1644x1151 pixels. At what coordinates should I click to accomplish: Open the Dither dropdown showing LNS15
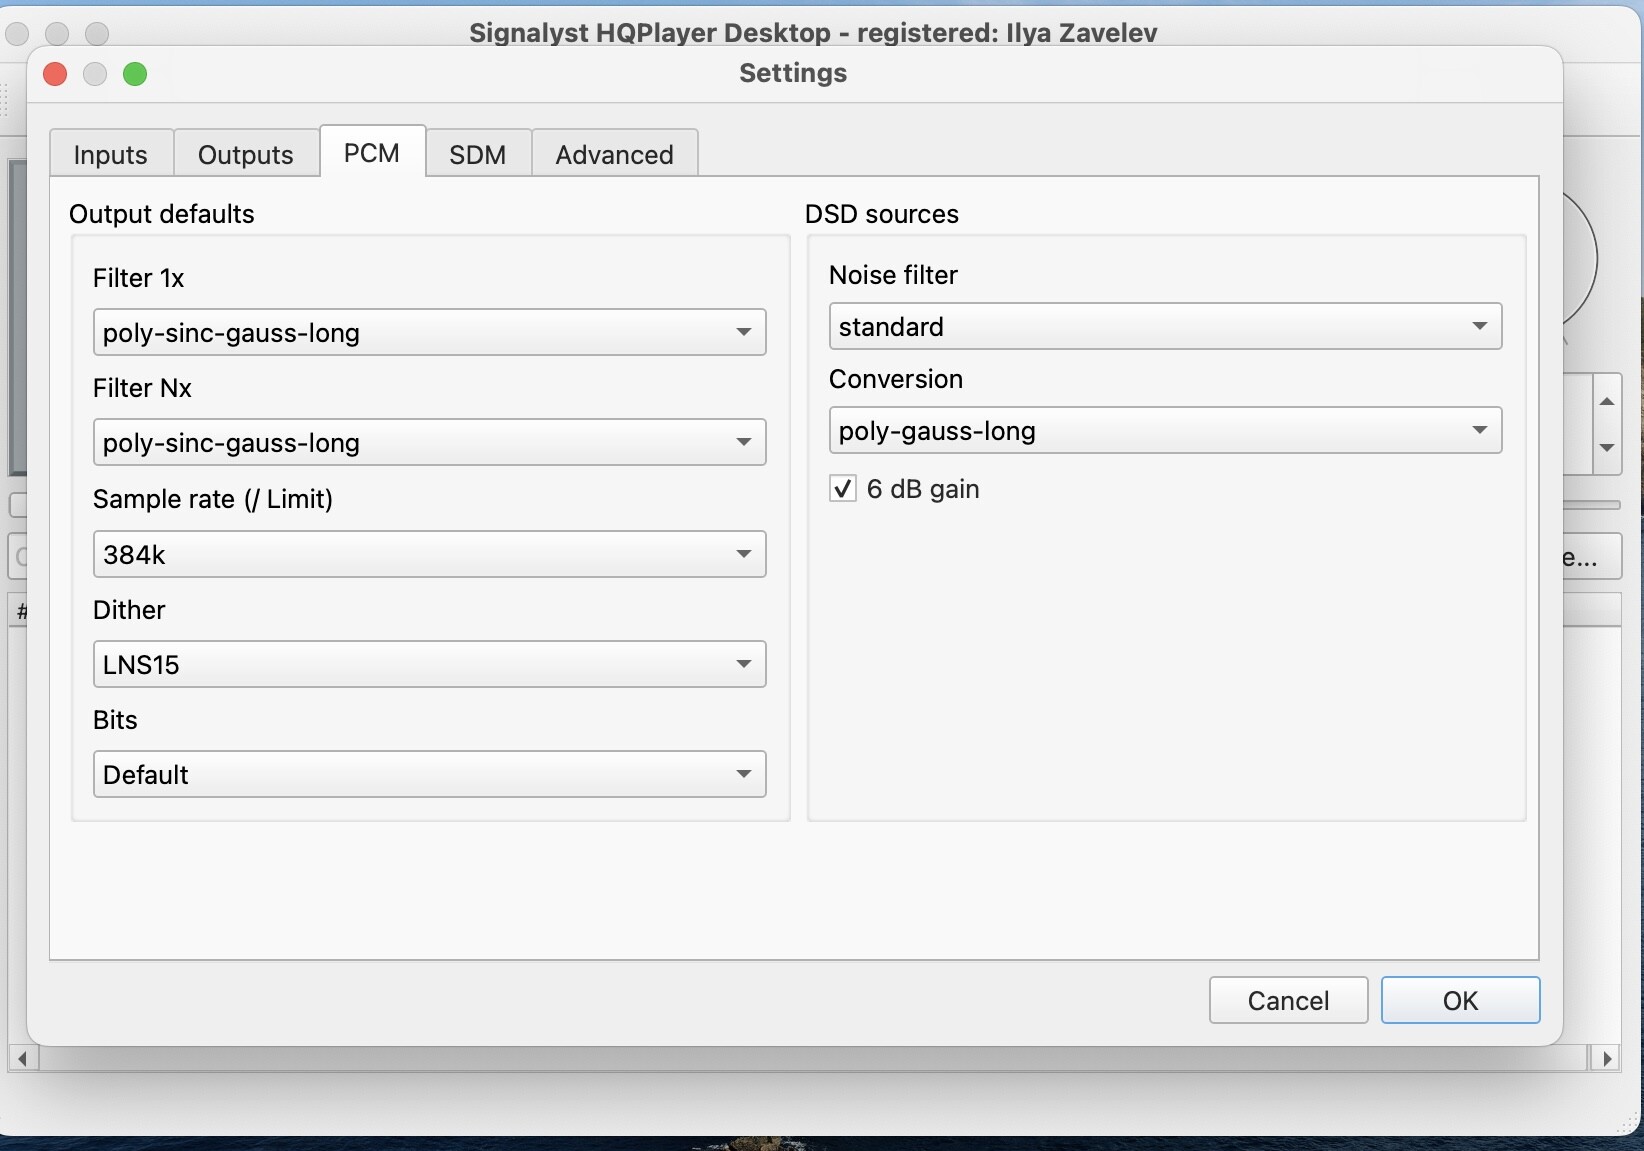click(430, 664)
